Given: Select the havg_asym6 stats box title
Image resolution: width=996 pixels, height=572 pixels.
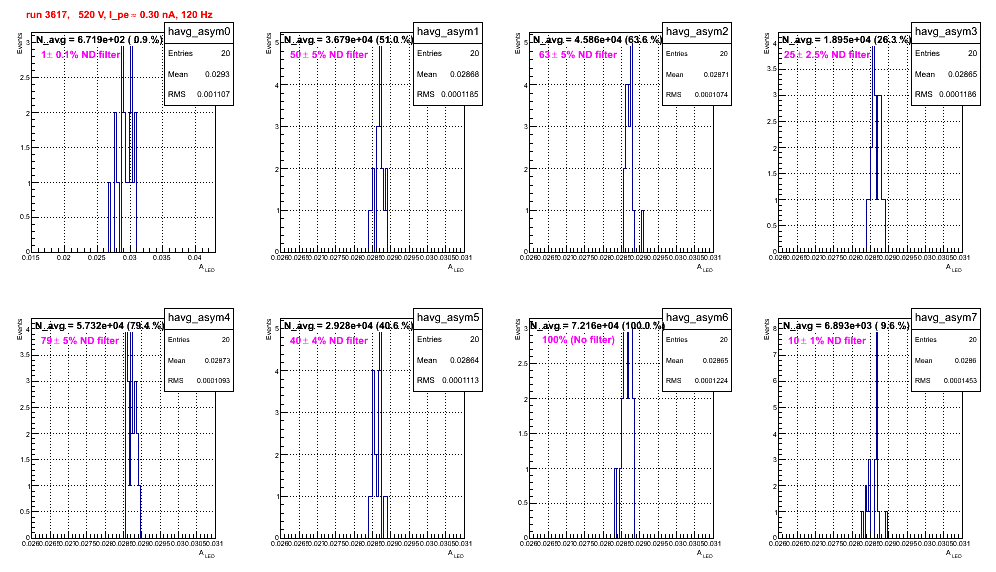Looking at the screenshot, I should pos(697,317).
